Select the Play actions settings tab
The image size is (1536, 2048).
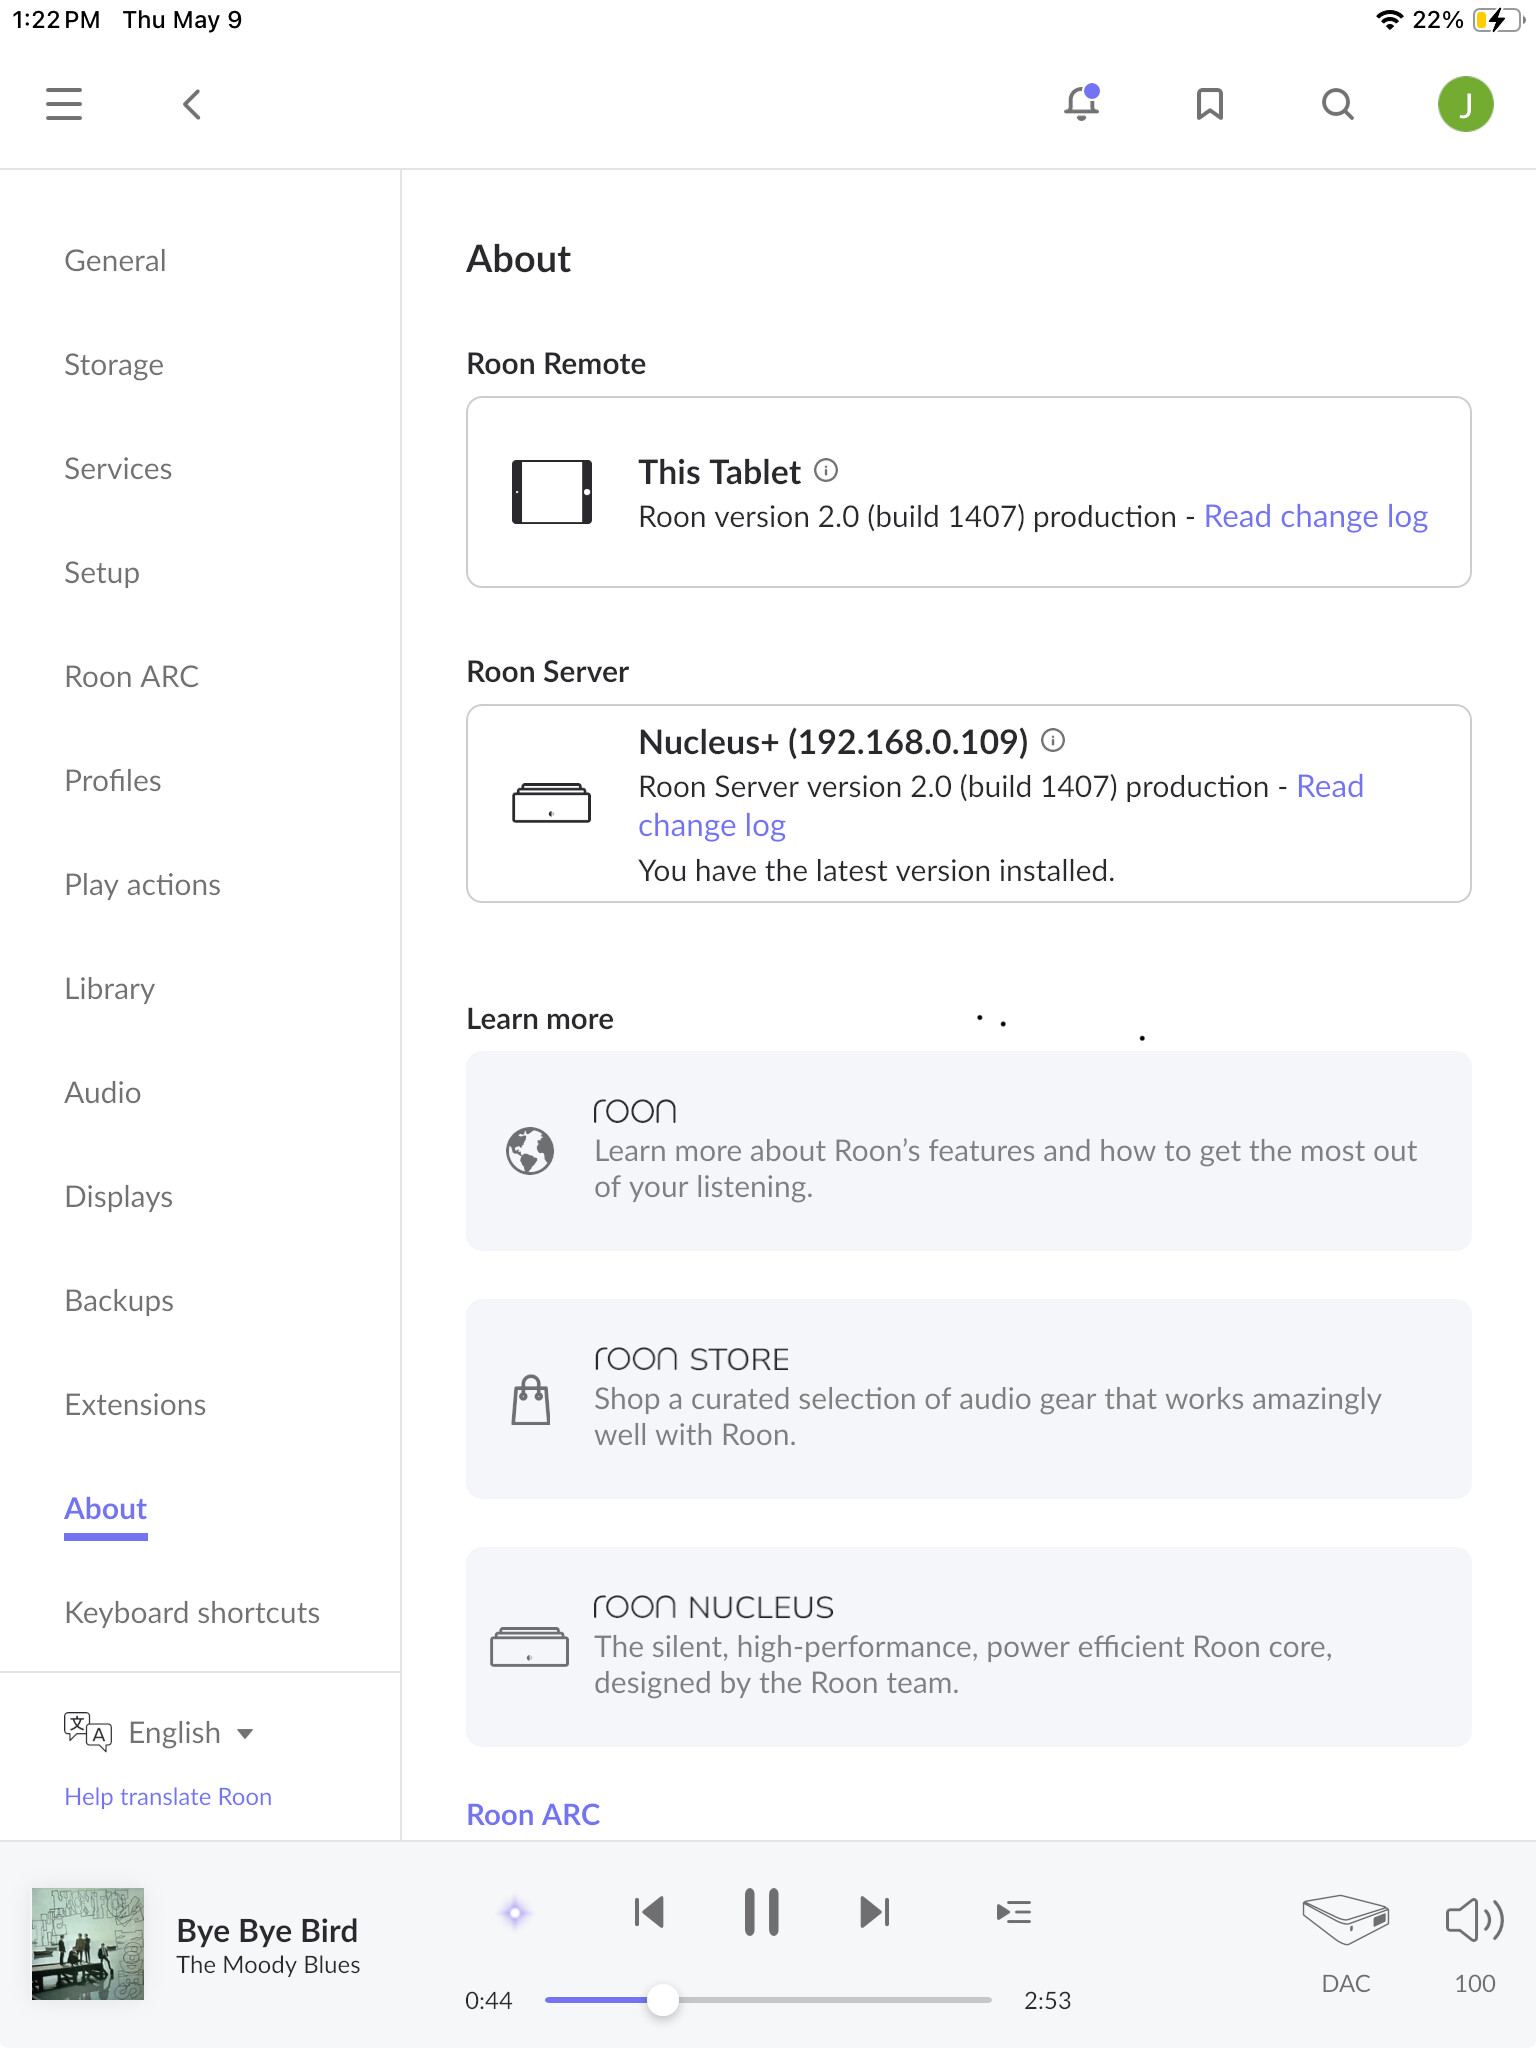tap(143, 884)
